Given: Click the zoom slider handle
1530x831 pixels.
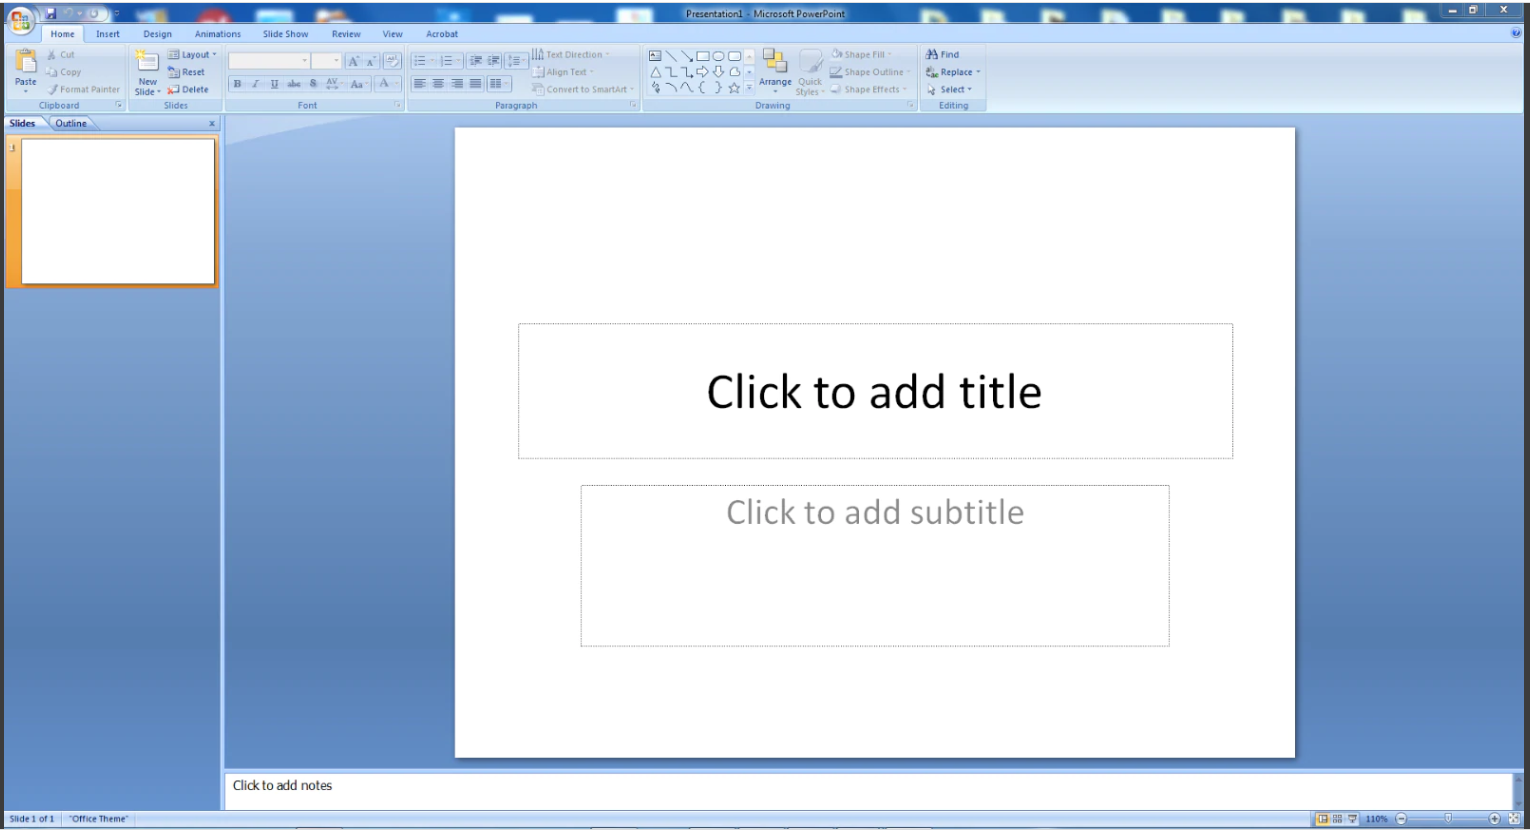Looking at the screenshot, I should coord(1447,819).
